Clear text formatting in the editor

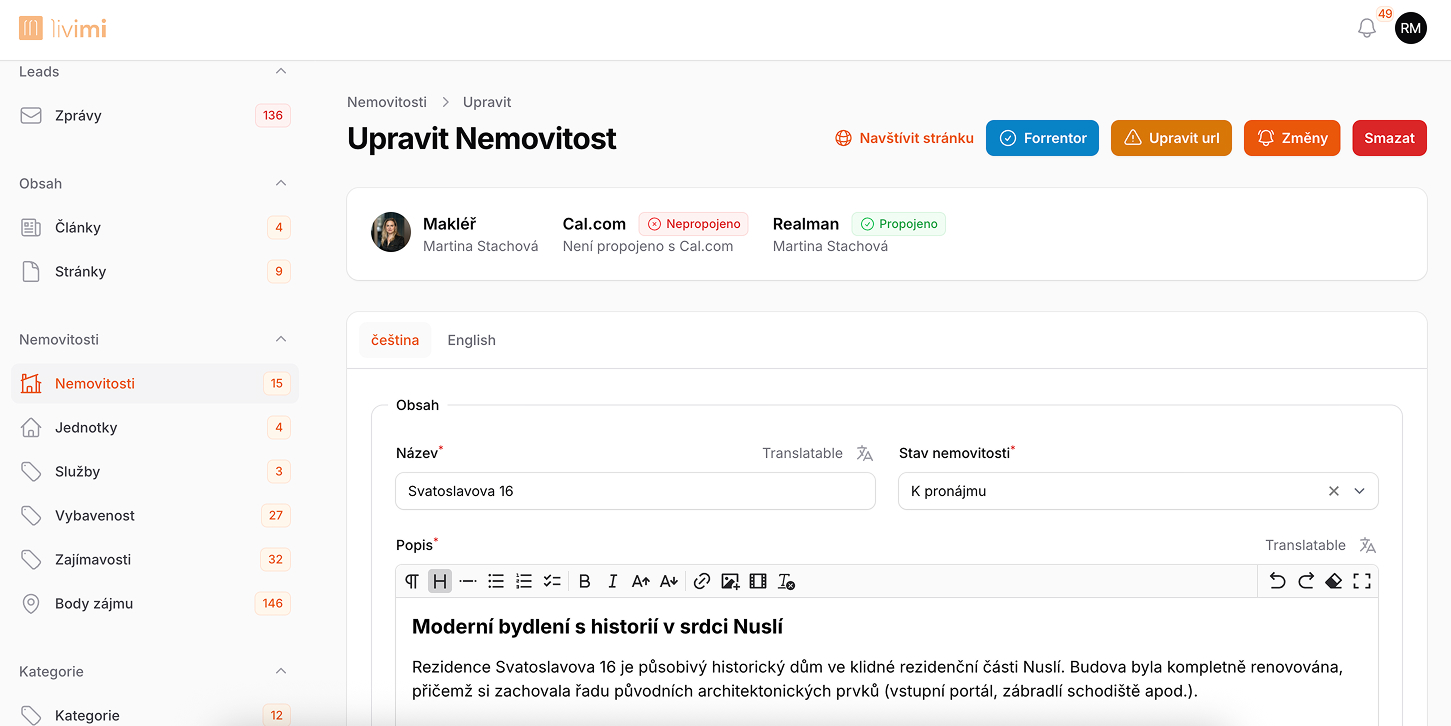click(787, 581)
